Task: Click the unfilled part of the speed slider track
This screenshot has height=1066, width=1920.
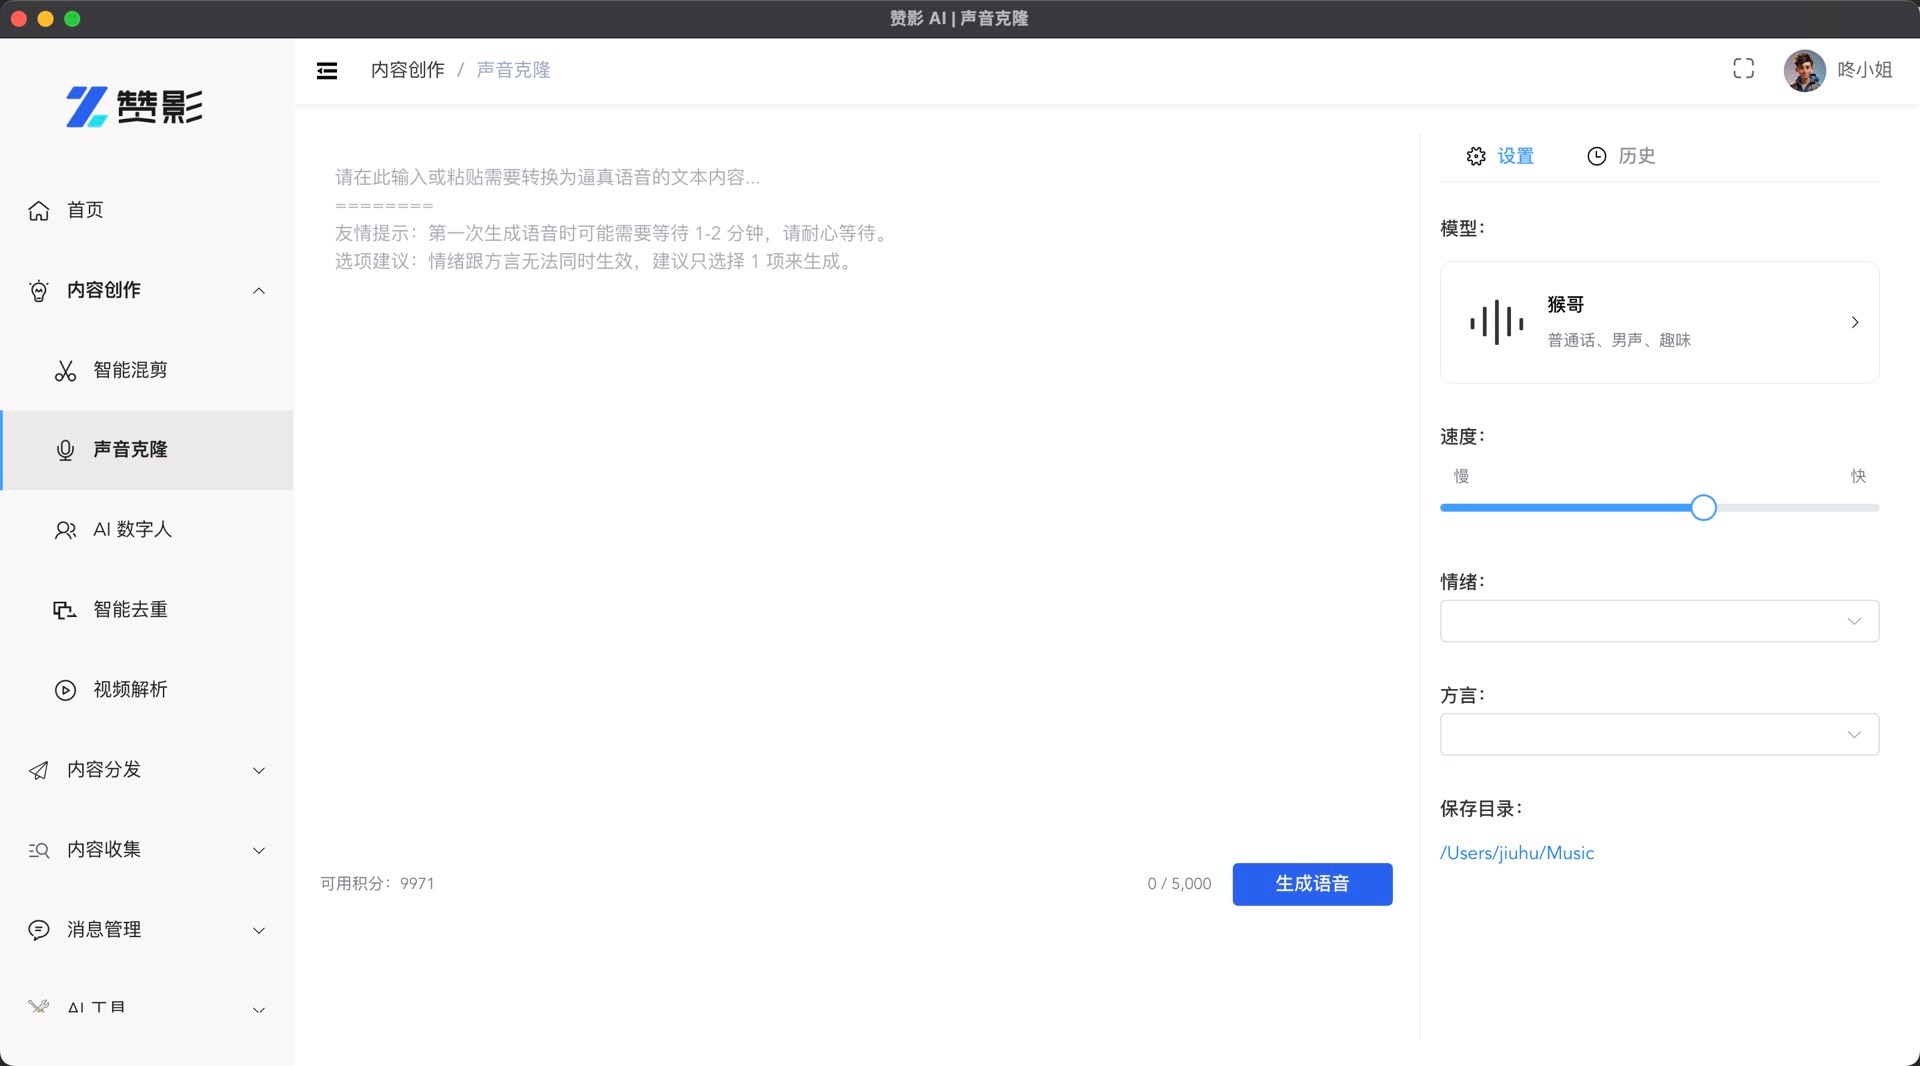Action: 1798,508
